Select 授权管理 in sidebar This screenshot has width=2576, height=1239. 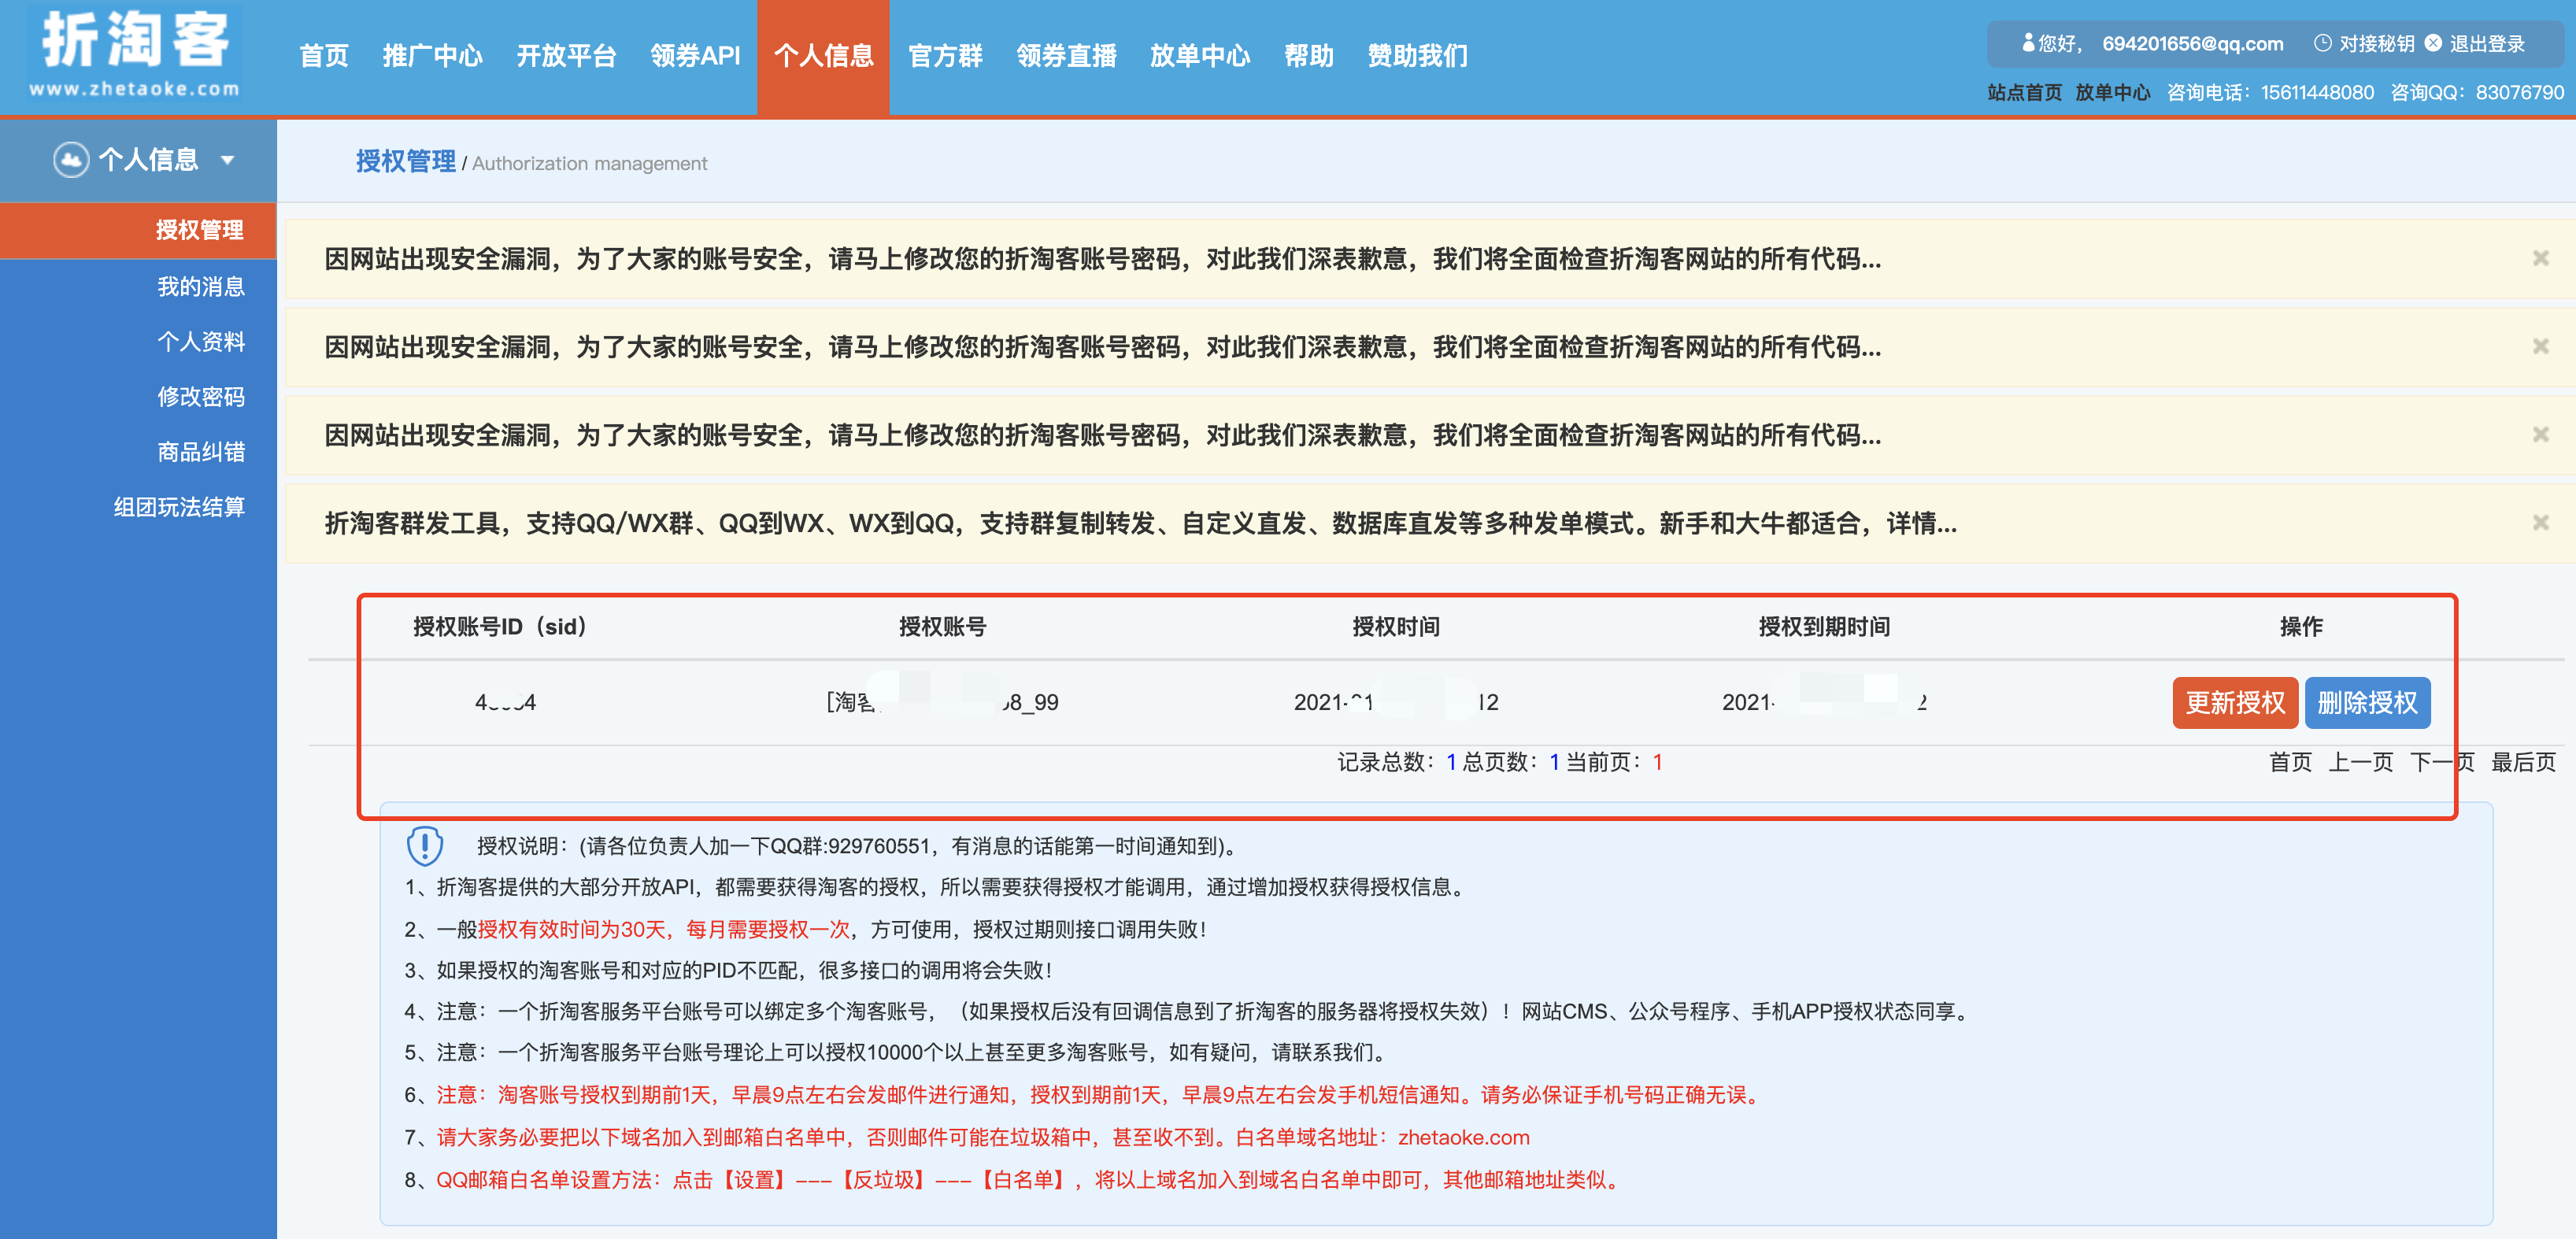(x=138, y=230)
